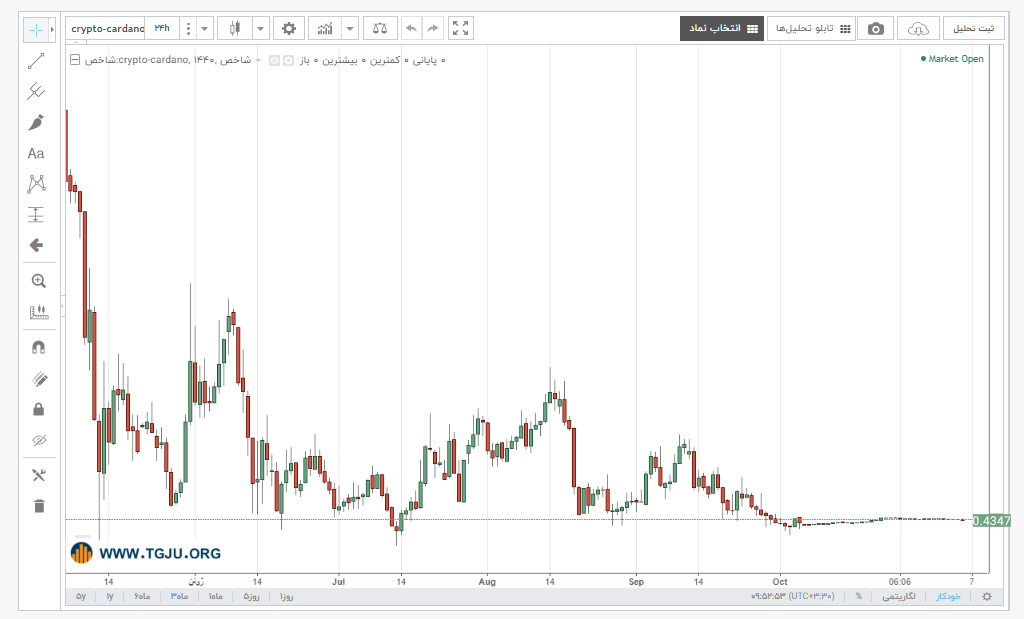
Task: Select the trend line drawing tool
Action: (36, 61)
